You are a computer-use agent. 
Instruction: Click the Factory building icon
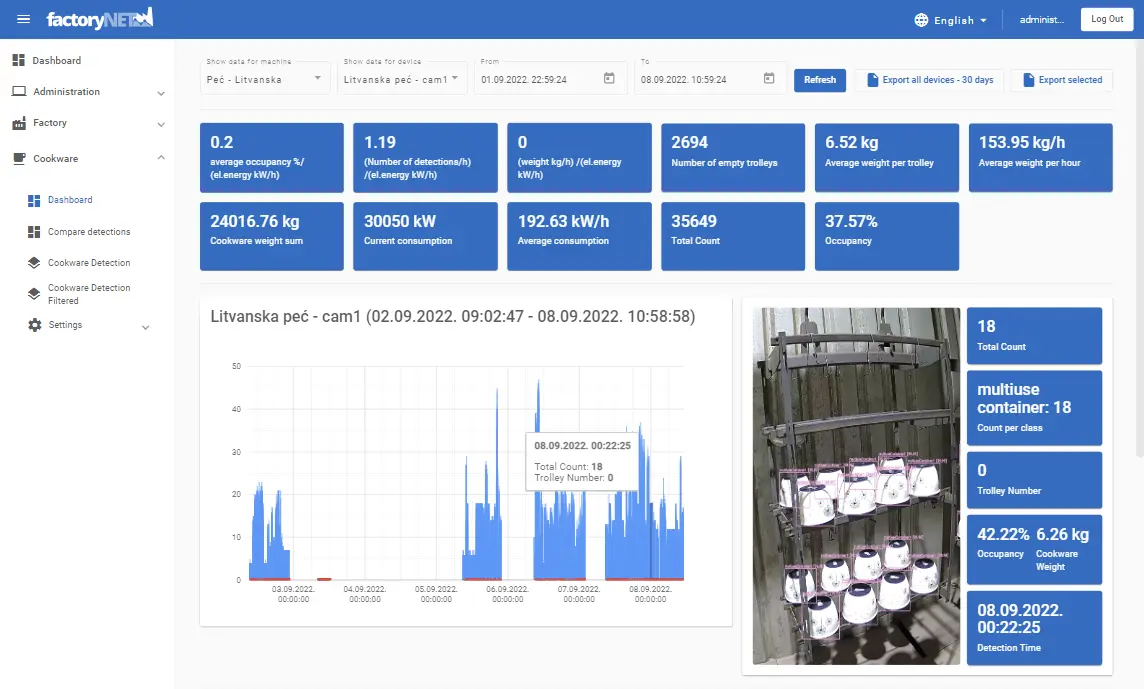coord(19,123)
